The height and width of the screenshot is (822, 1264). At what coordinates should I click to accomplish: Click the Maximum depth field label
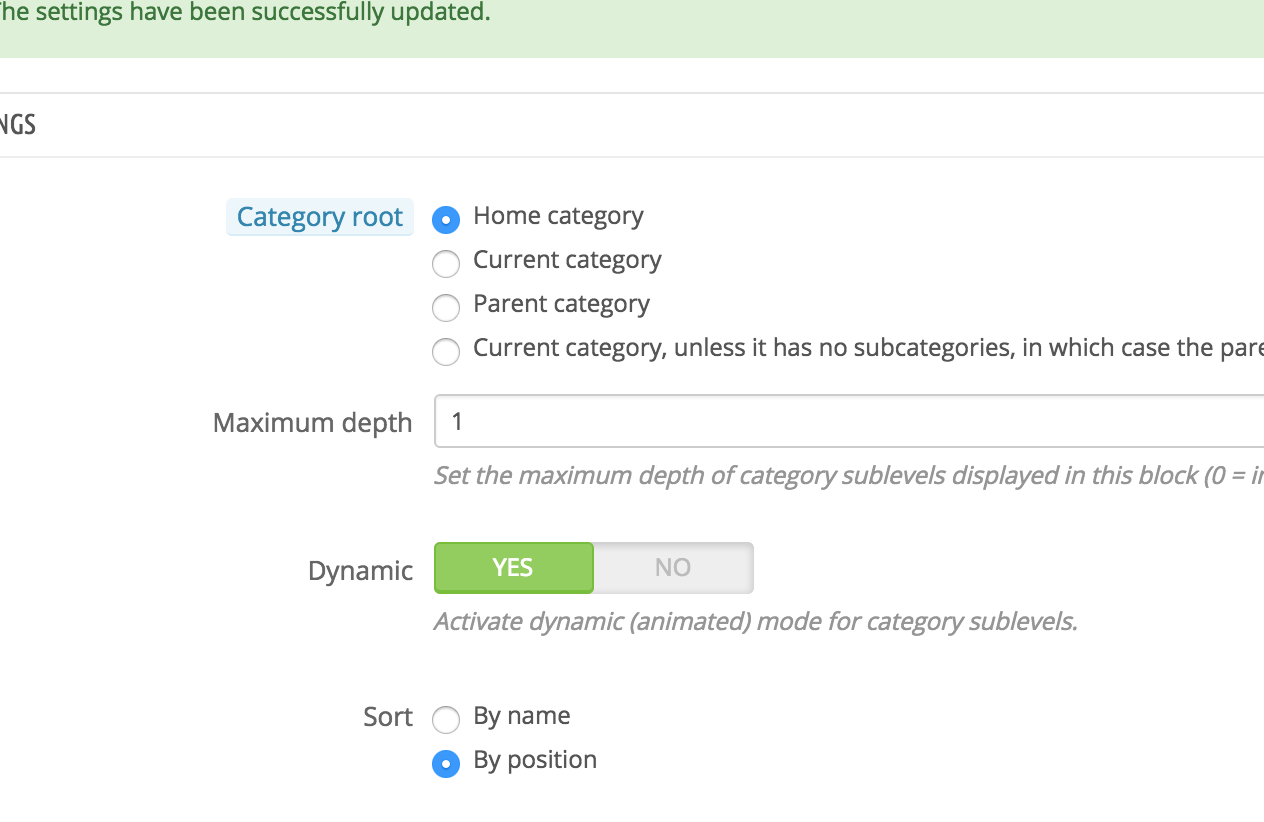coord(312,423)
